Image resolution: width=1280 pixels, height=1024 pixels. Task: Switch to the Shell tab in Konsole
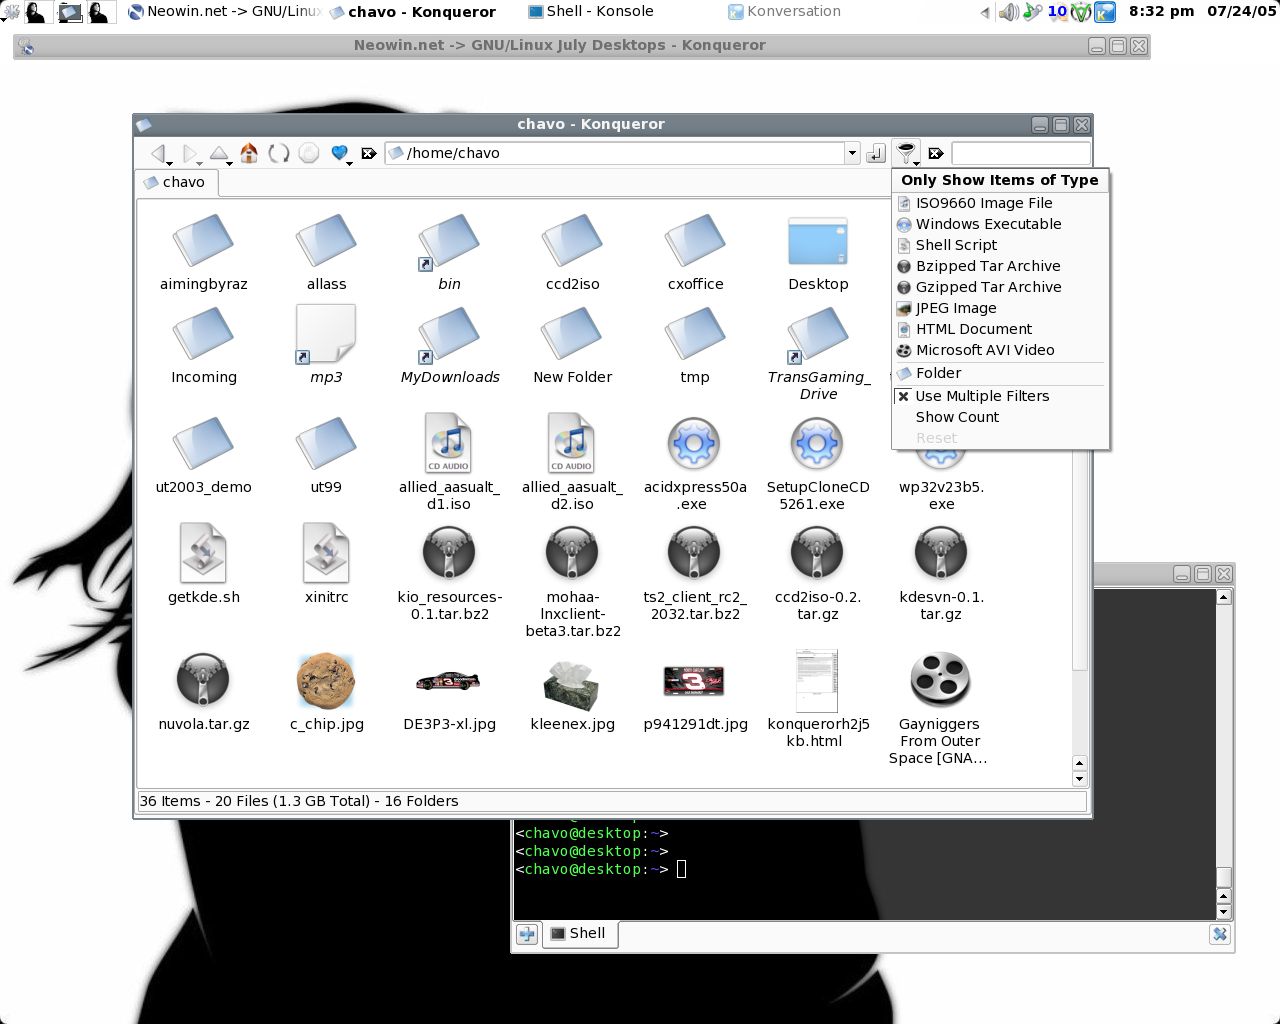tap(579, 933)
